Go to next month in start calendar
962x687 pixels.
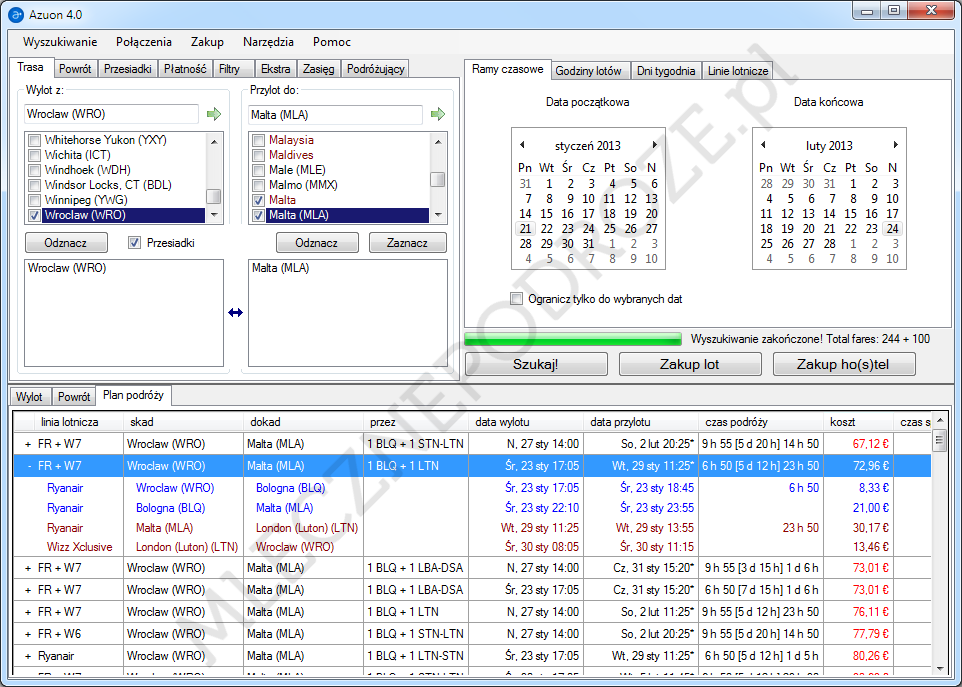point(655,146)
